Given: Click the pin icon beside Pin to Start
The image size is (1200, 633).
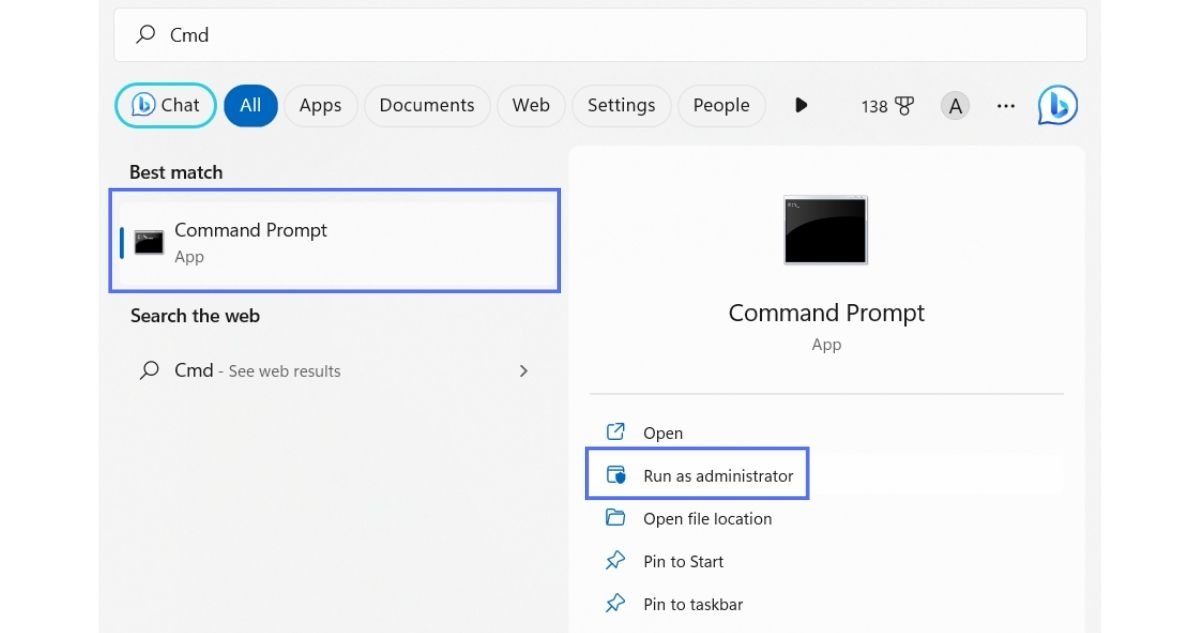Looking at the screenshot, I should pos(616,561).
